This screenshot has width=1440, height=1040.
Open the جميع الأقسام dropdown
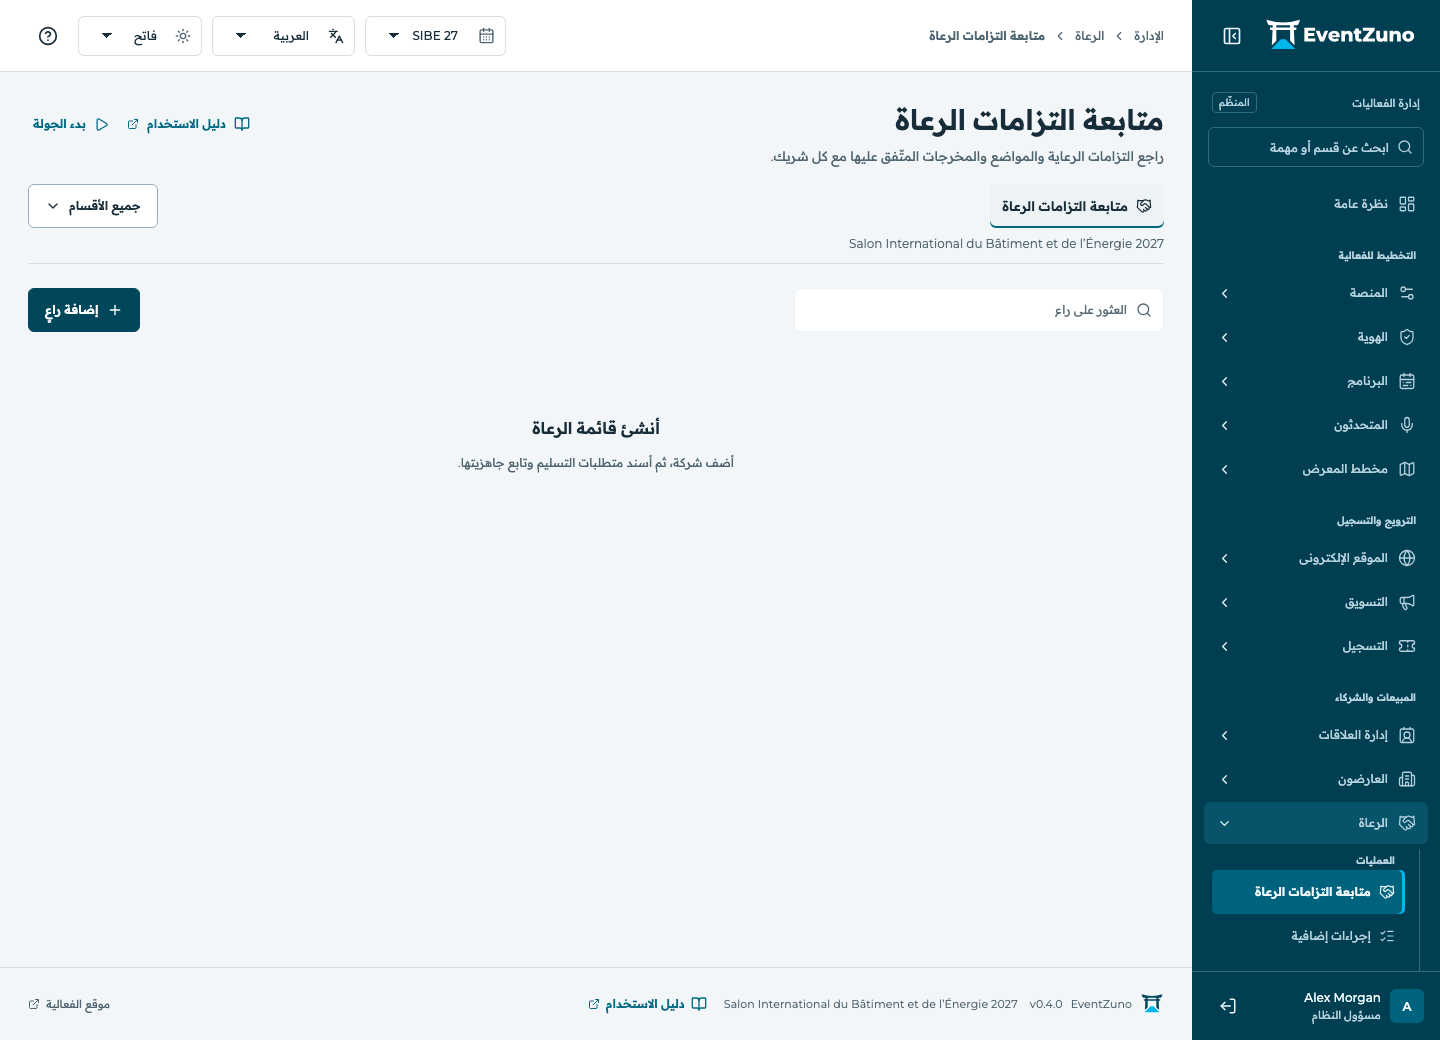(x=93, y=206)
